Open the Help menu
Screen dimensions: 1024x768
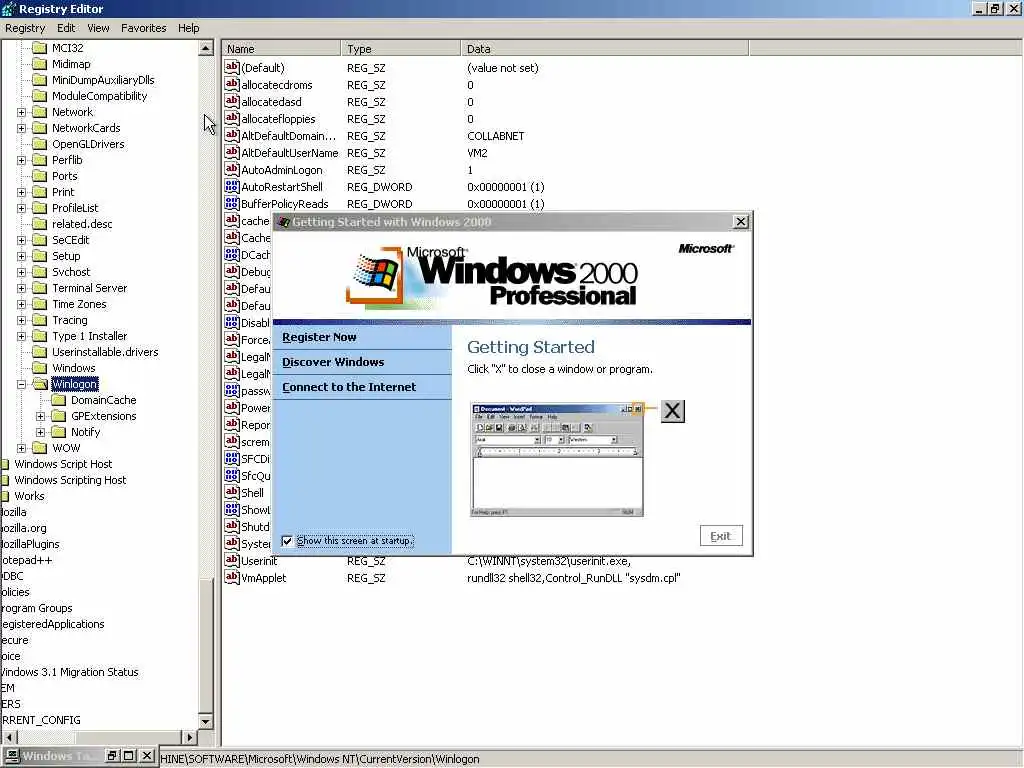click(189, 28)
